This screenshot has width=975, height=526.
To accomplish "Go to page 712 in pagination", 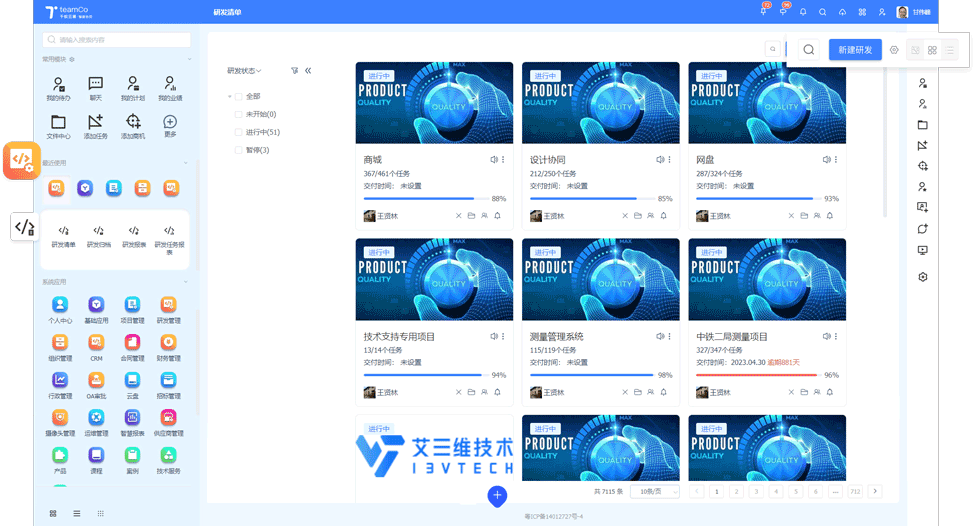I will (856, 491).
